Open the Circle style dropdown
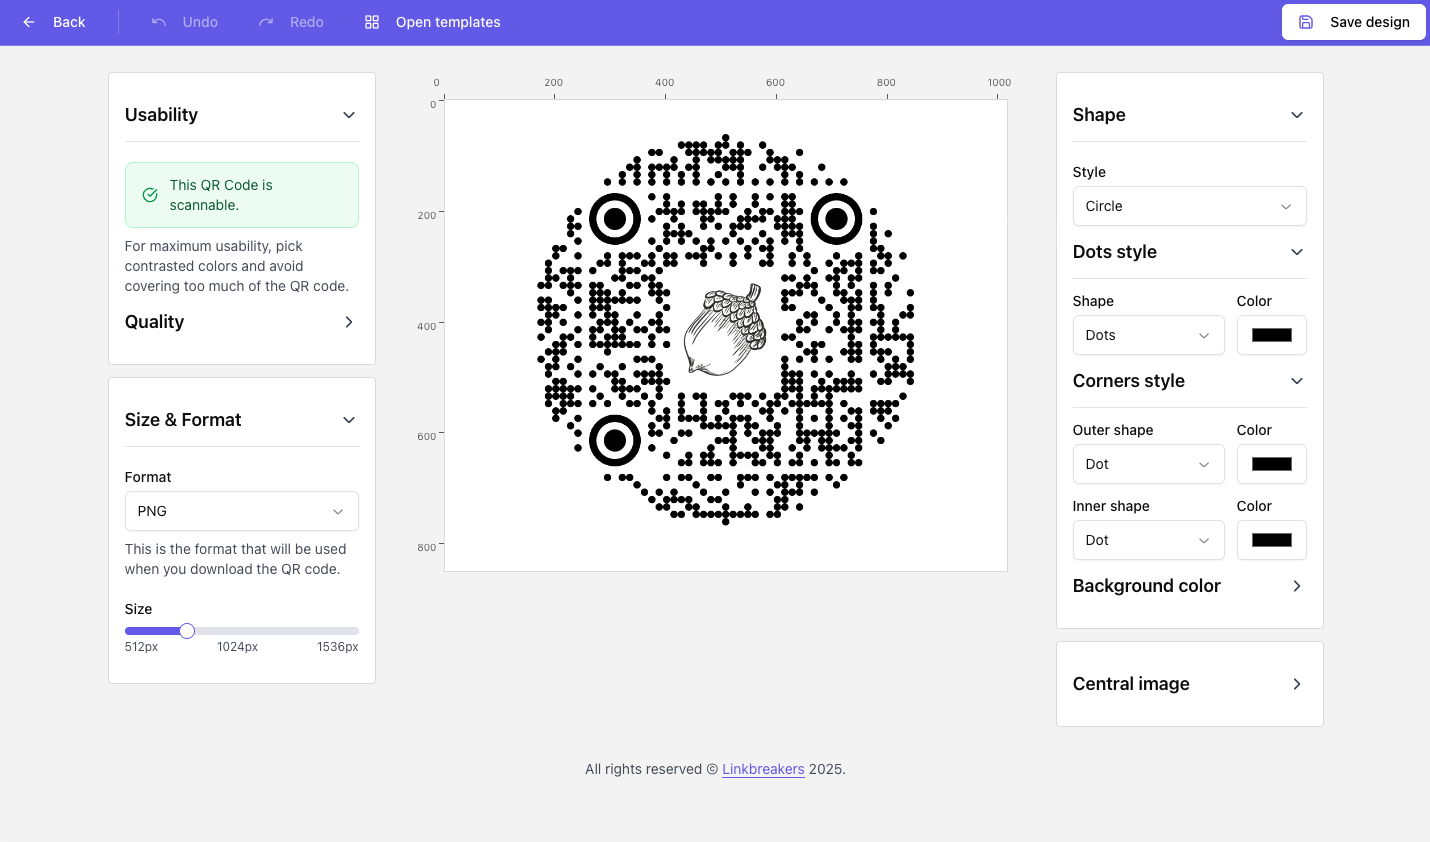This screenshot has width=1430, height=842. tap(1189, 206)
